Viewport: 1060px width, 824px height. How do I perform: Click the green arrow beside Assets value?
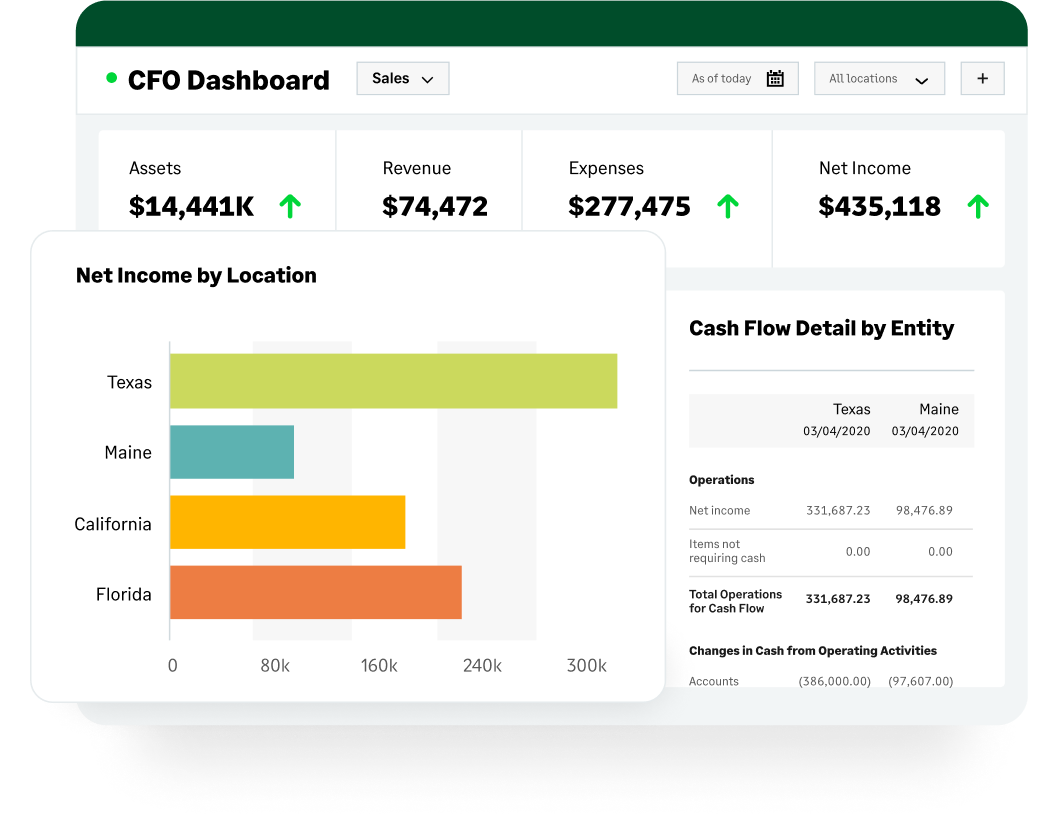pos(290,207)
